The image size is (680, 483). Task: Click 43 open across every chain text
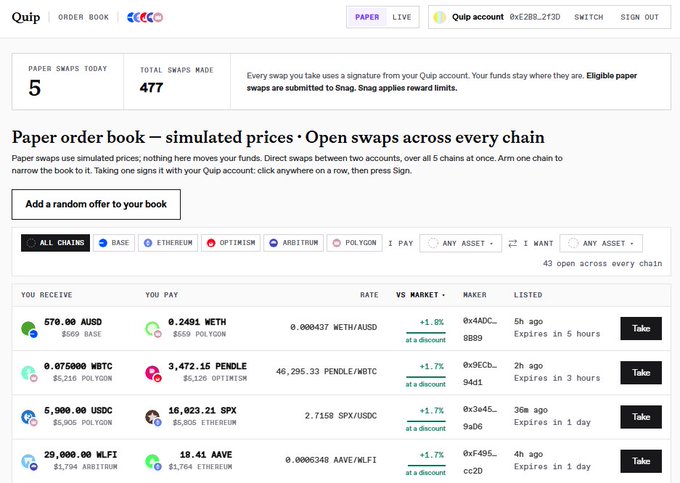pyautogui.click(x=602, y=264)
